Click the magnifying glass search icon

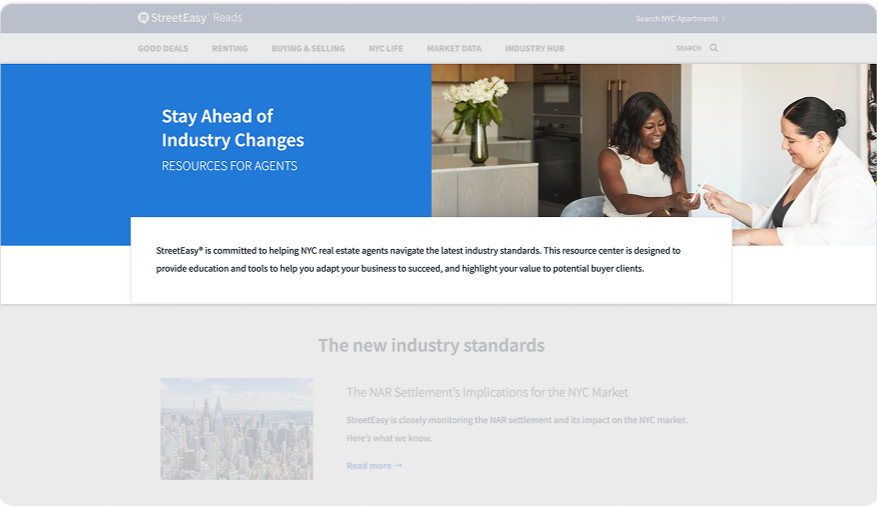714,48
